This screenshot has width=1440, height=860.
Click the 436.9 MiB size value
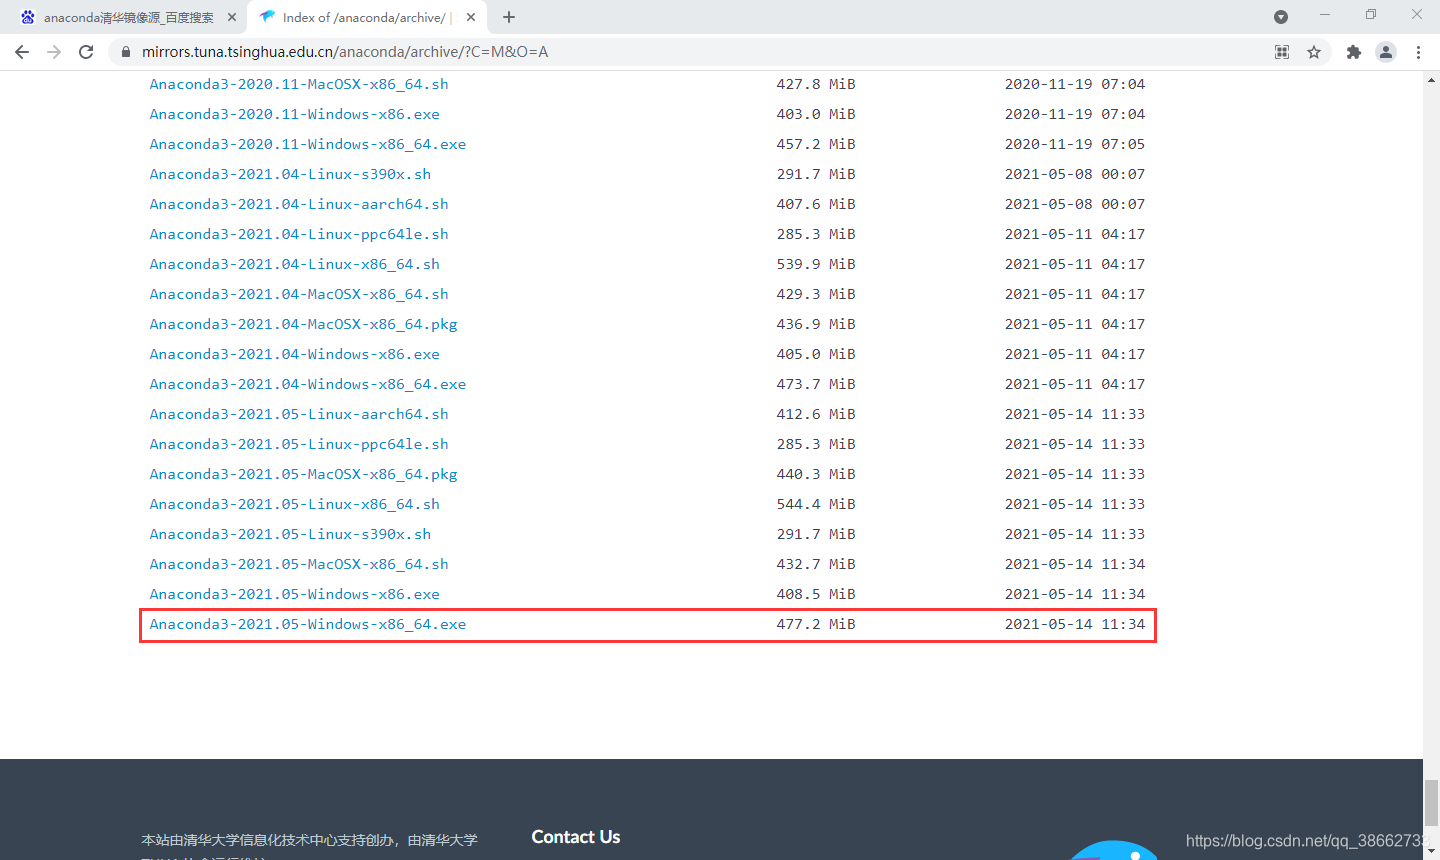[x=816, y=324]
